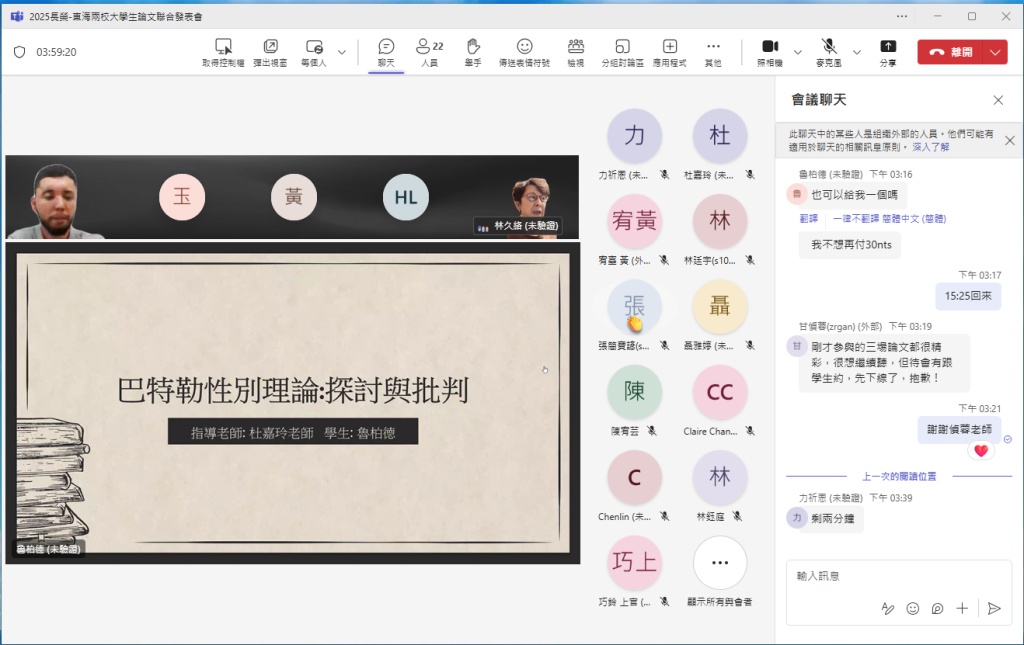Screen dimensions: 1024x645
Task: Click the 輸入訊息 message input box
Action: (899, 576)
